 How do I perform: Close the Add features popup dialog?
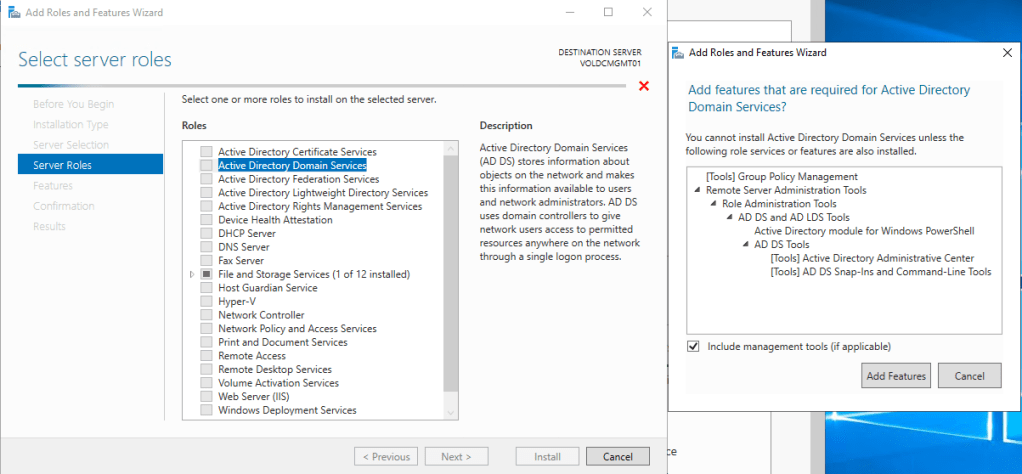pyautogui.click(x=1005, y=53)
